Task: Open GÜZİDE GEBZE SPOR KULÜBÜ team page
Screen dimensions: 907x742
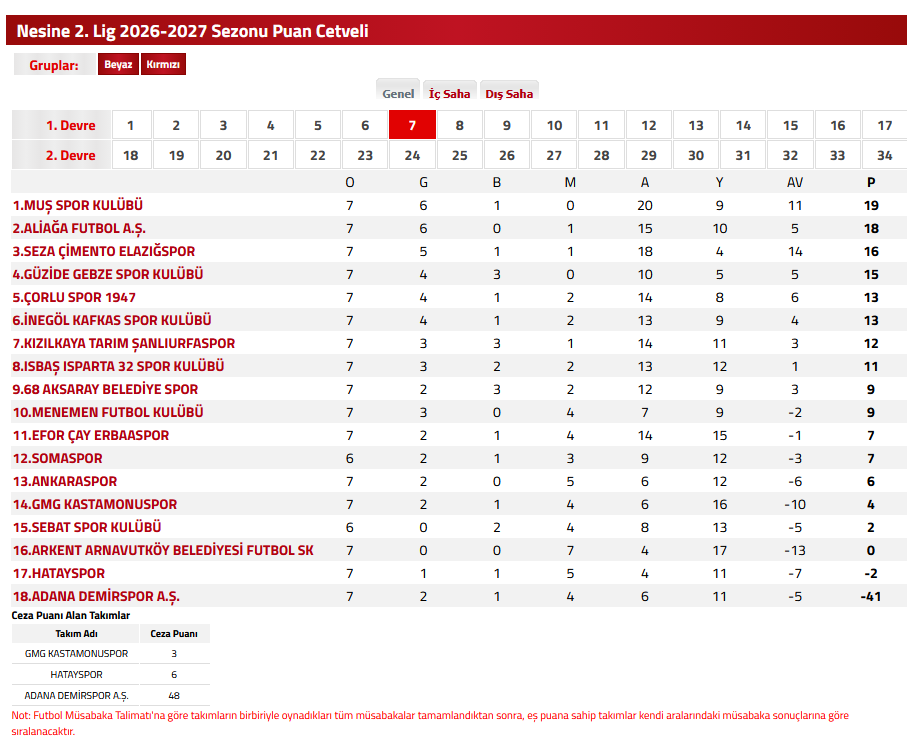Action: click(x=108, y=274)
